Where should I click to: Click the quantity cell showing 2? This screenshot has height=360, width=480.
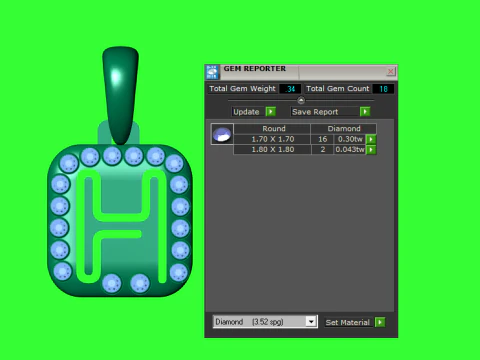322,149
